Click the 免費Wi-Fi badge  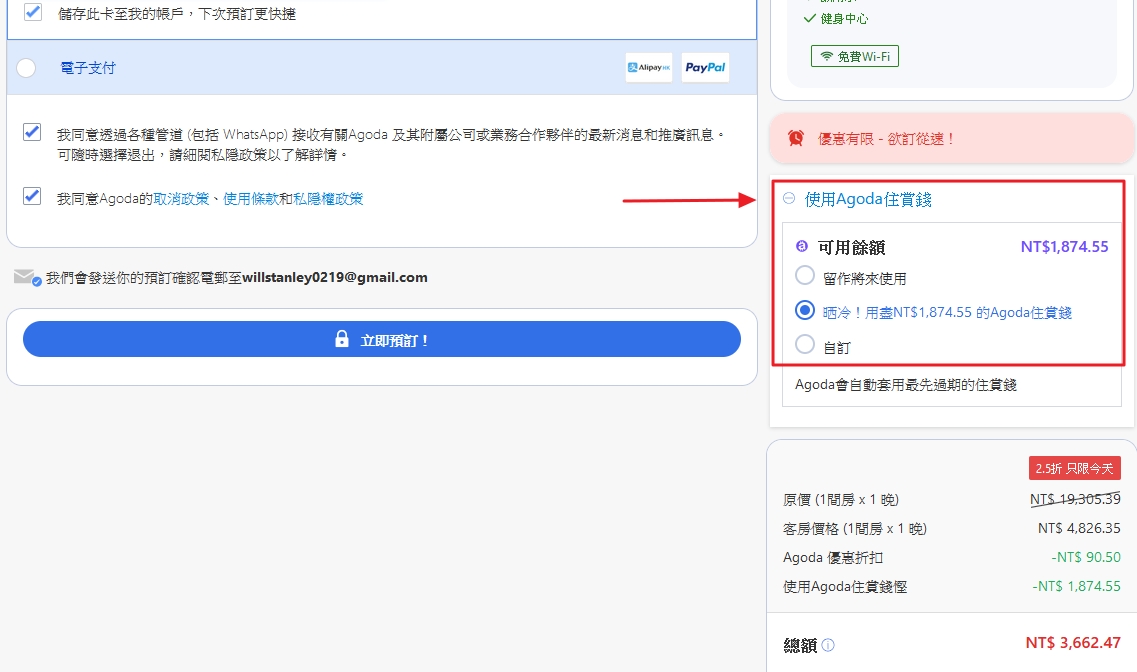[855, 56]
